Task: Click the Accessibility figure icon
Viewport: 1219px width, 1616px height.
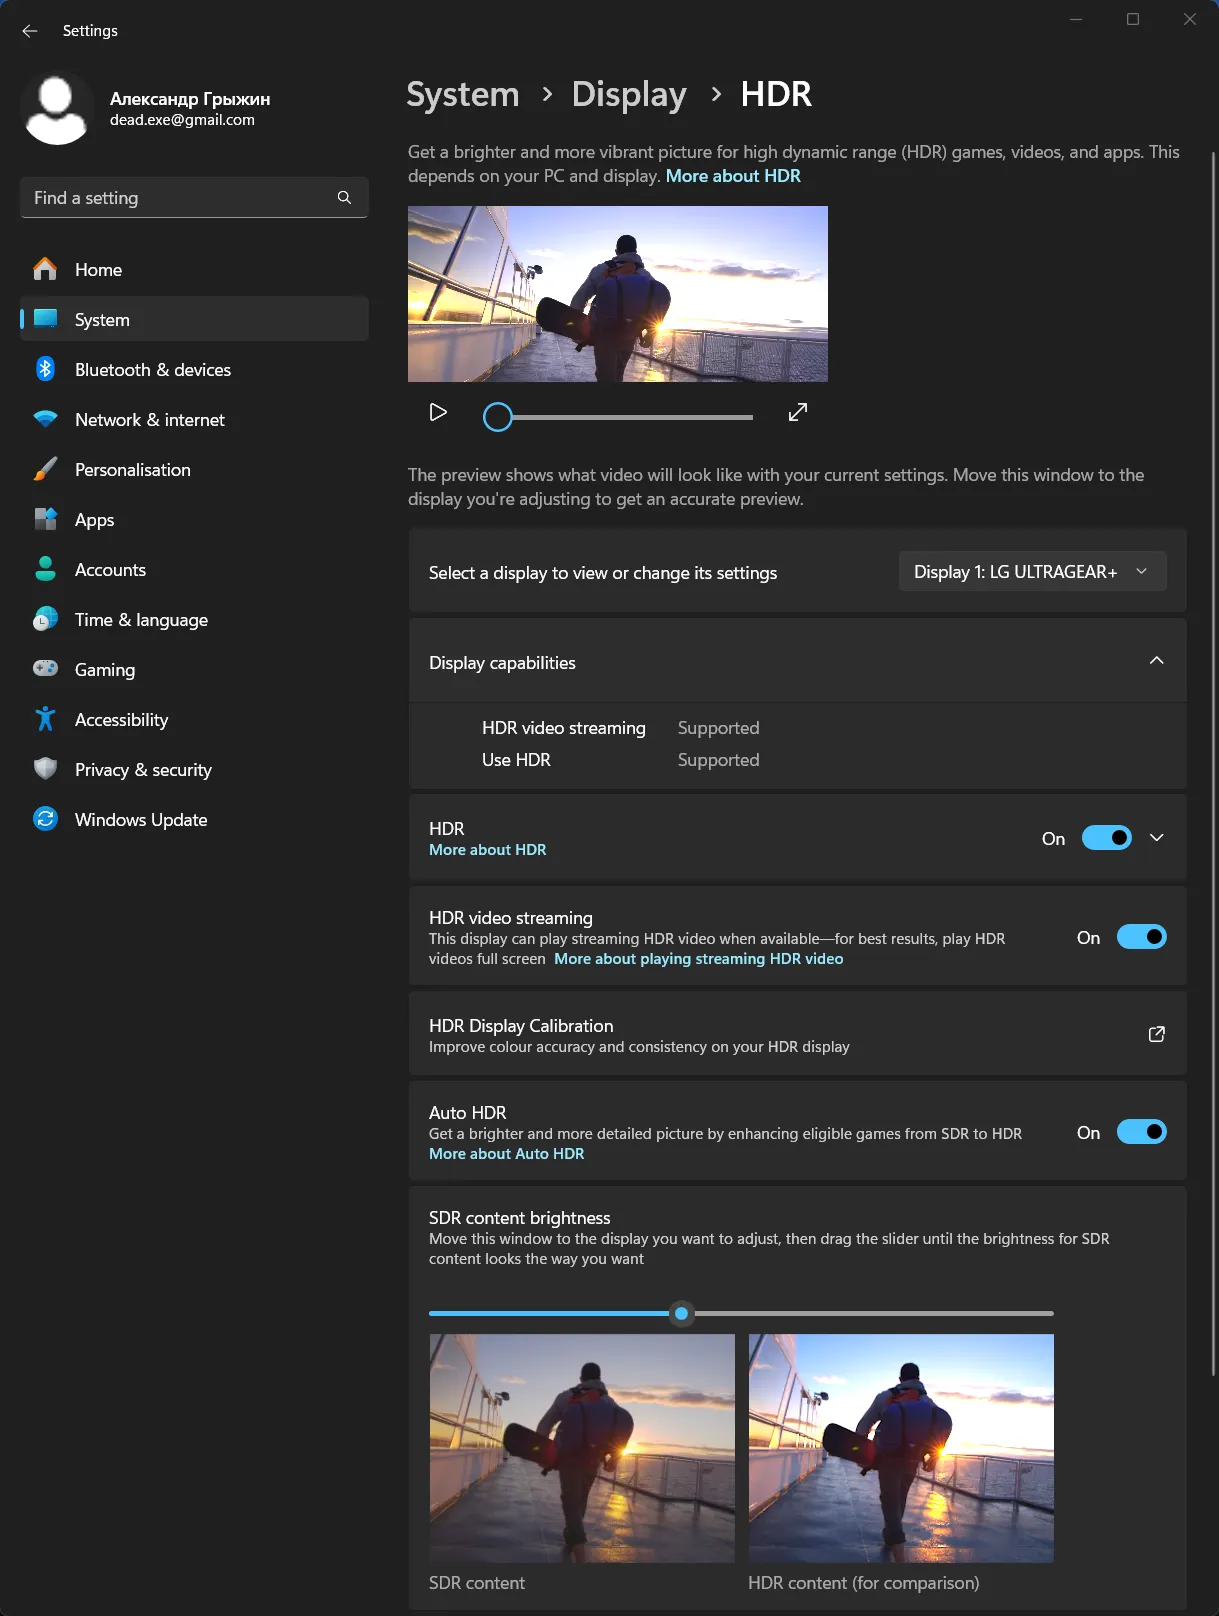Action: pyautogui.click(x=45, y=719)
